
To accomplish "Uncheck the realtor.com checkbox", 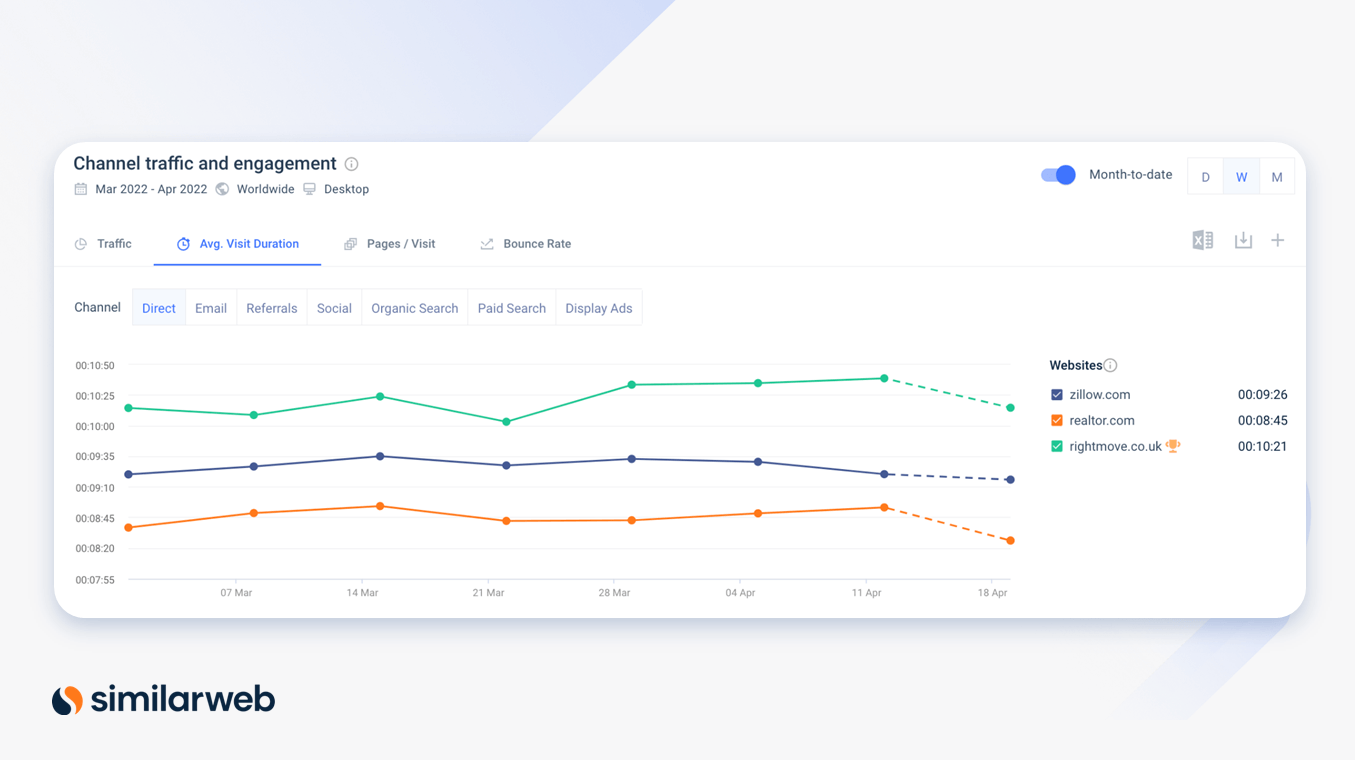I will tap(1057, 421).
